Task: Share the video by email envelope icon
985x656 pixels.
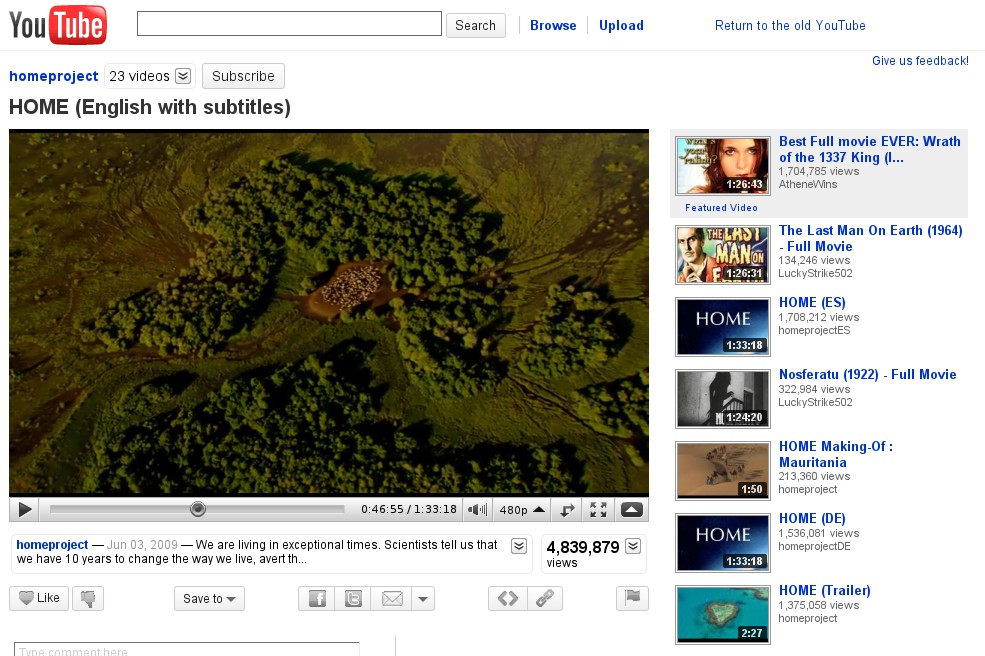Action: [x=391, y=598]
